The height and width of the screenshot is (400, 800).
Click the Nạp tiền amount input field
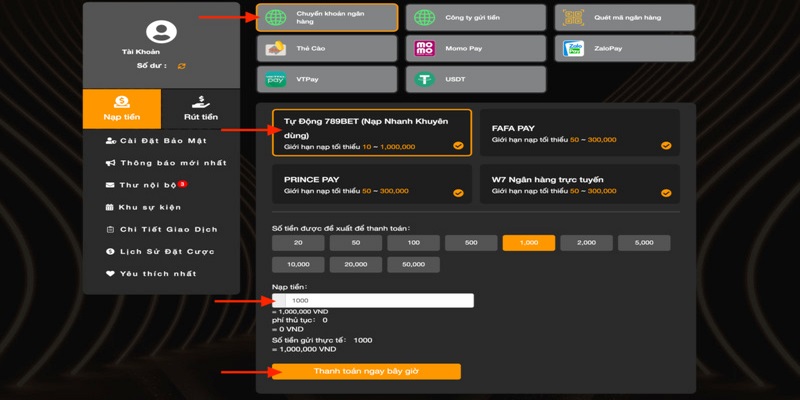tap(378, 300)
